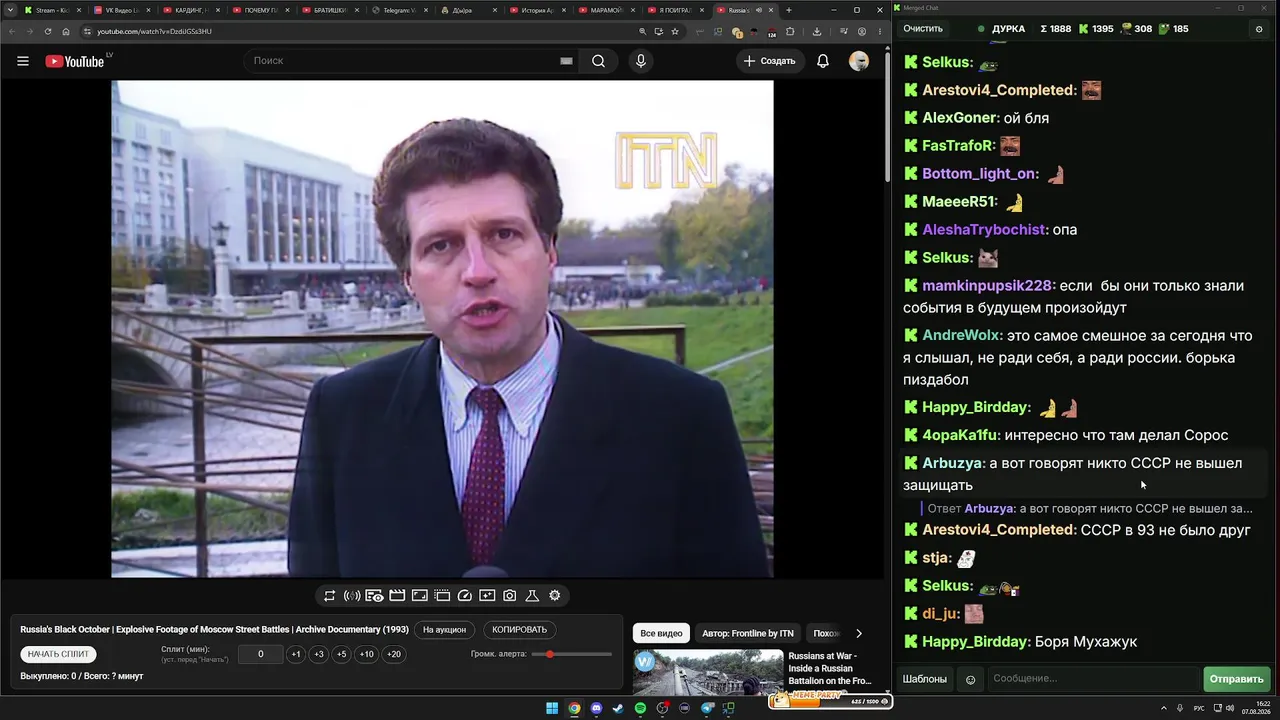Expand more filter chips with right chevron
Screen dimensions: 1280x720
tap(858, 633)
